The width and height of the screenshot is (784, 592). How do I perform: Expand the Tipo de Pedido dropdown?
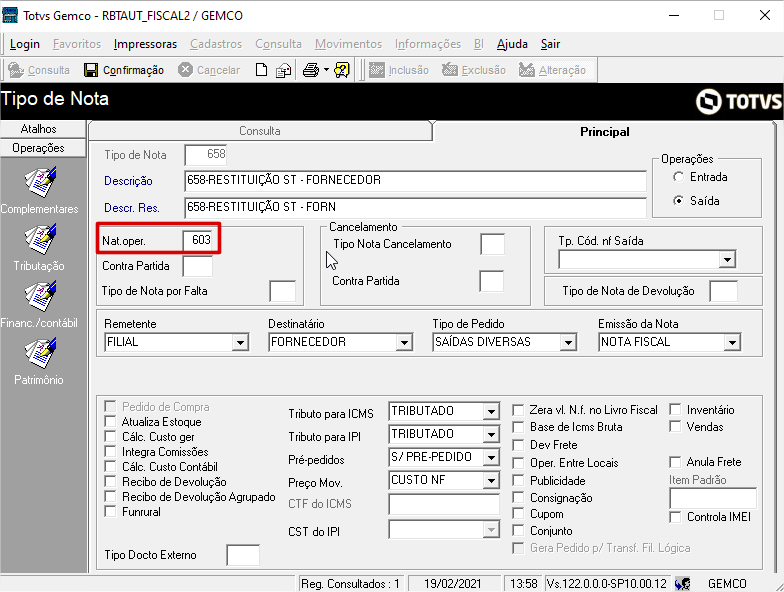click(x=568, y=342)
